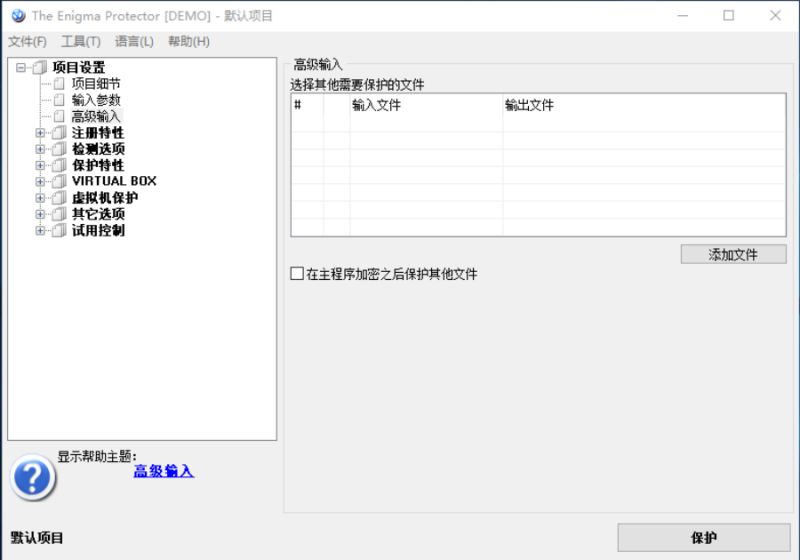
Task: Select the 试用控制 tree item
Action: [98, 231]
